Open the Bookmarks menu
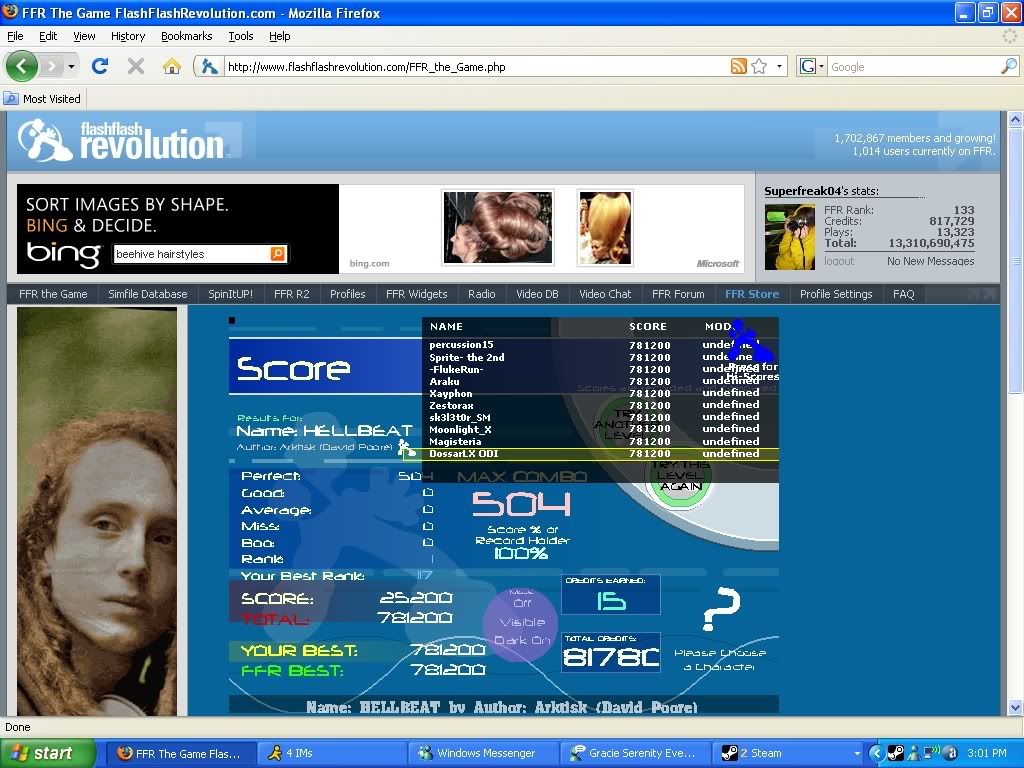This screenshot has height=768, width=1024. click(x=186, y=36)
